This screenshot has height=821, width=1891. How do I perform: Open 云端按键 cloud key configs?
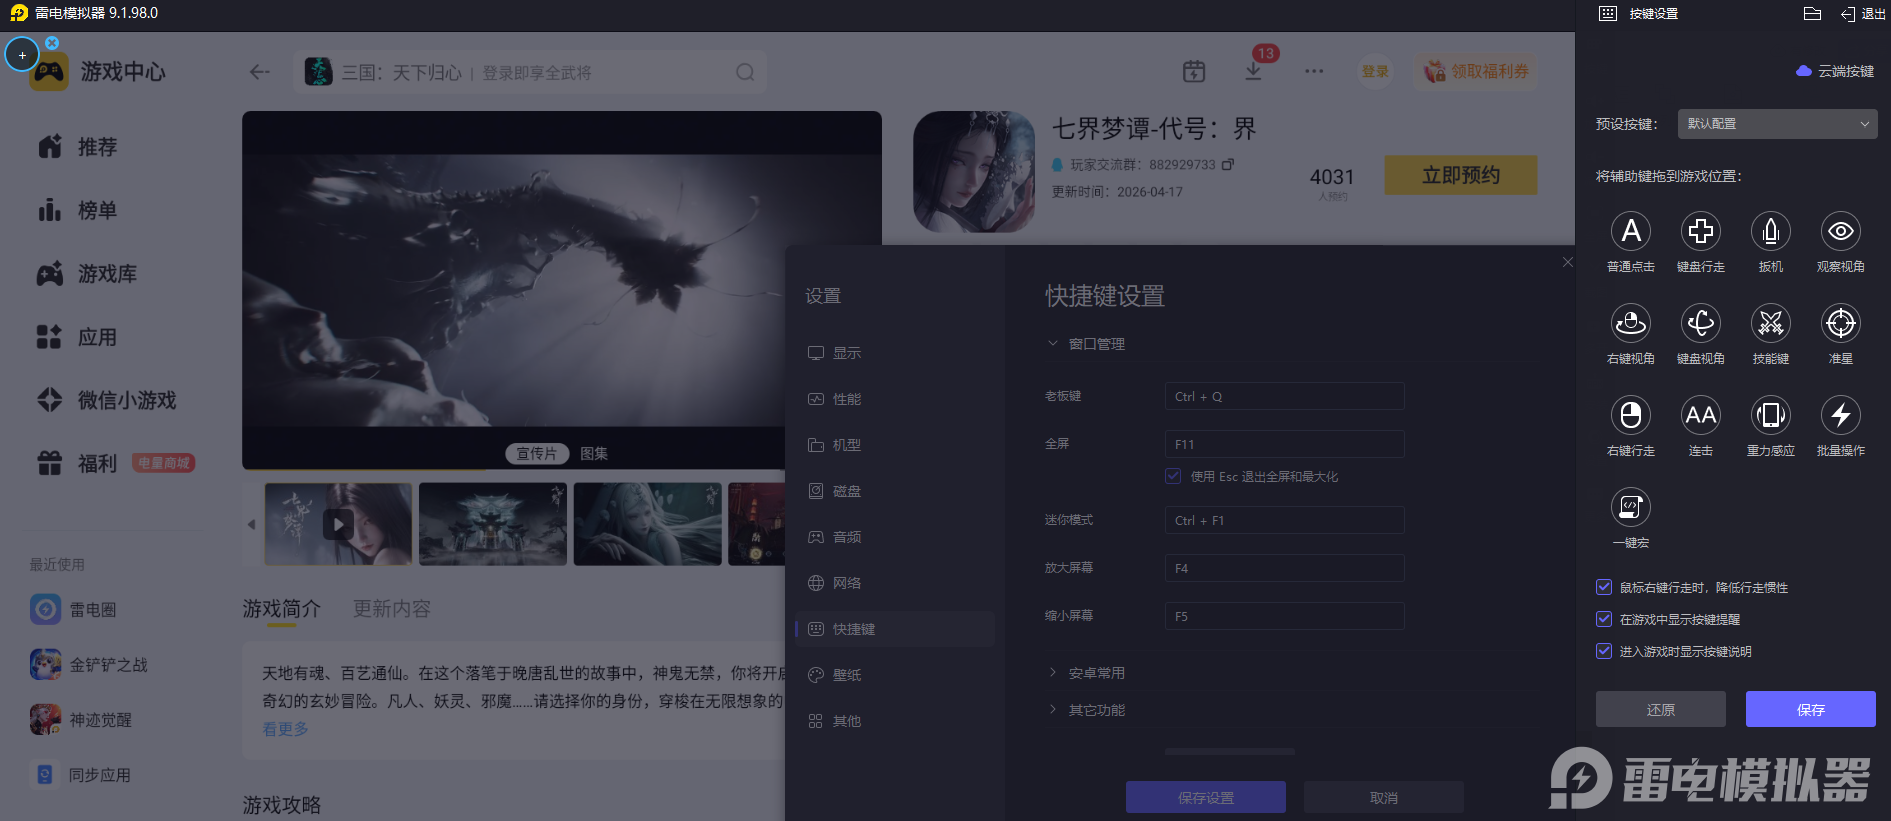(1835, 71)
